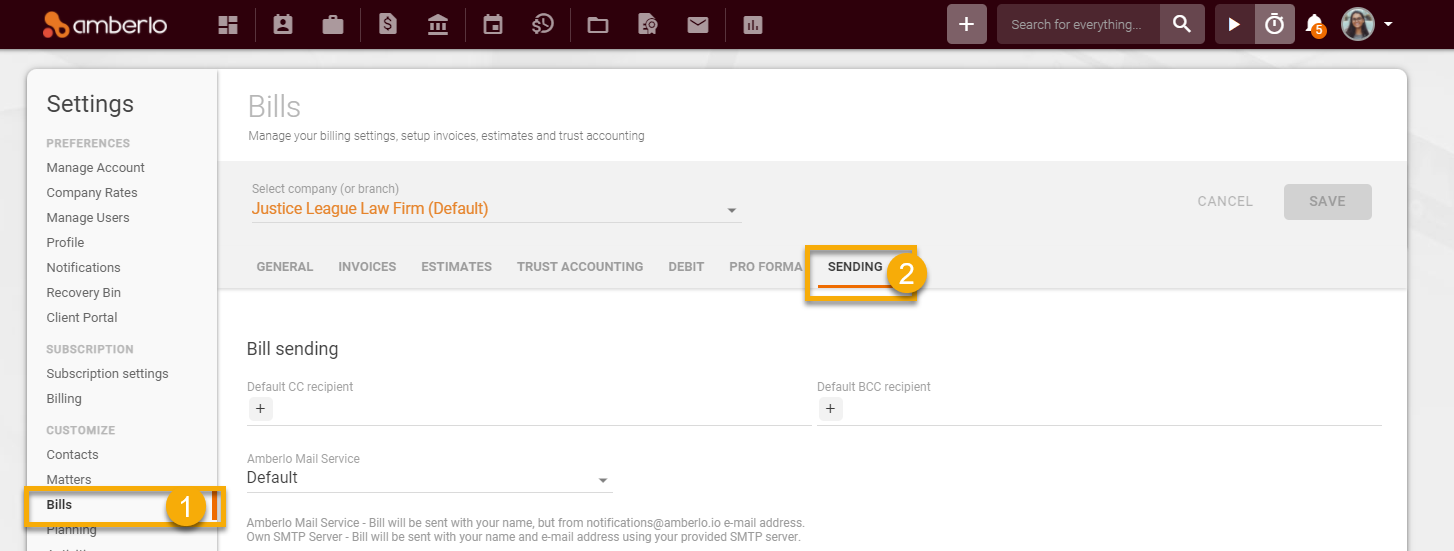Open the Select company dropdown

pos(495,209)
